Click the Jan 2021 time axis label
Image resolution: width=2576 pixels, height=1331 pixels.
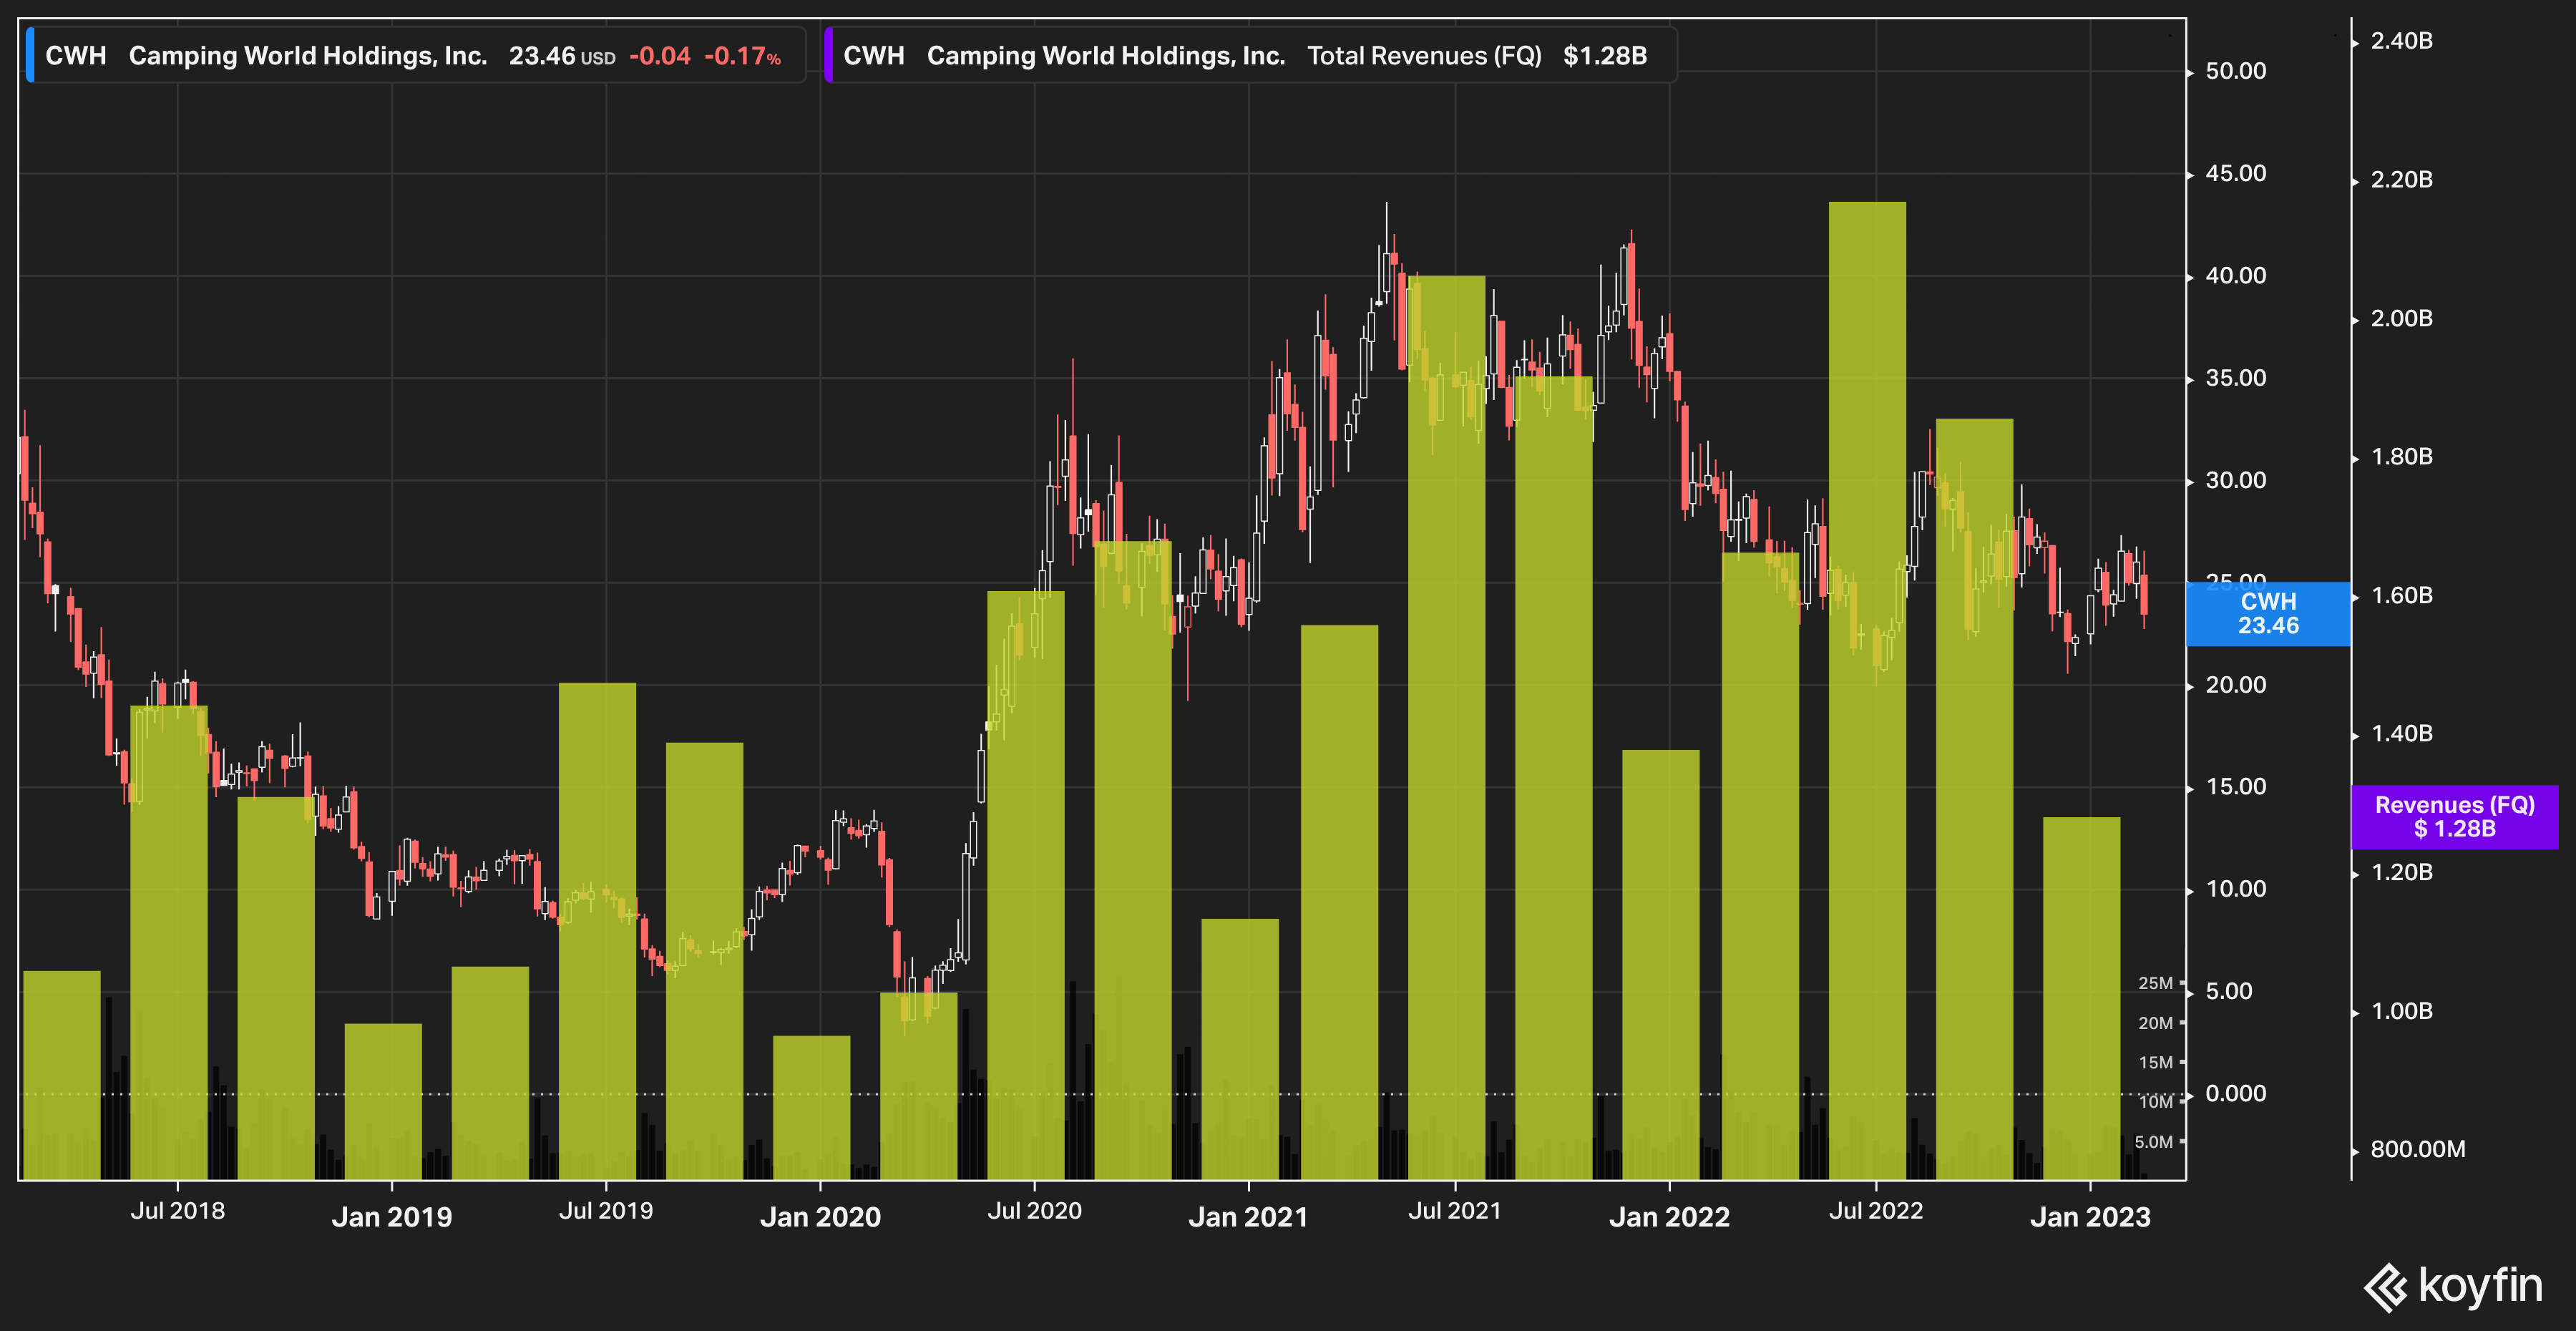coord(1248,1217)
